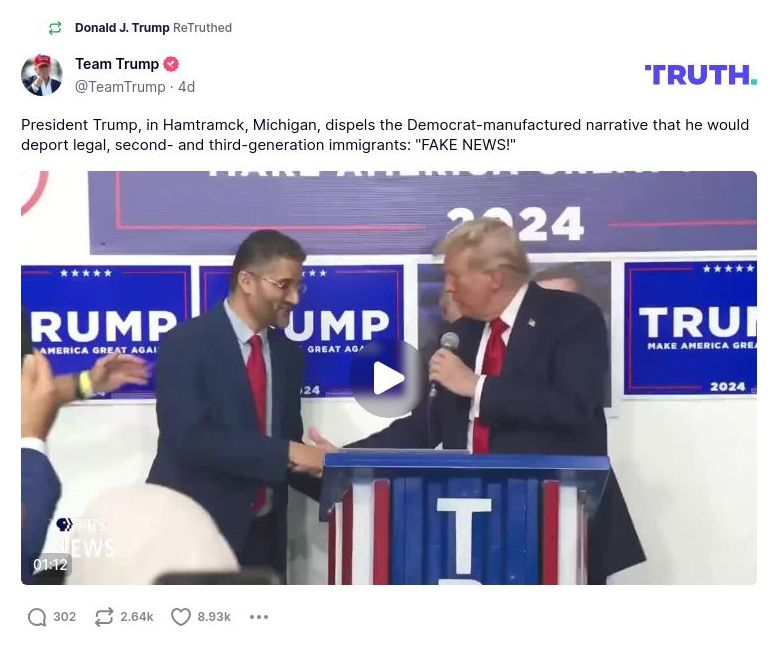Click the green ReTruthed arrows icon at top

(55, 28)
